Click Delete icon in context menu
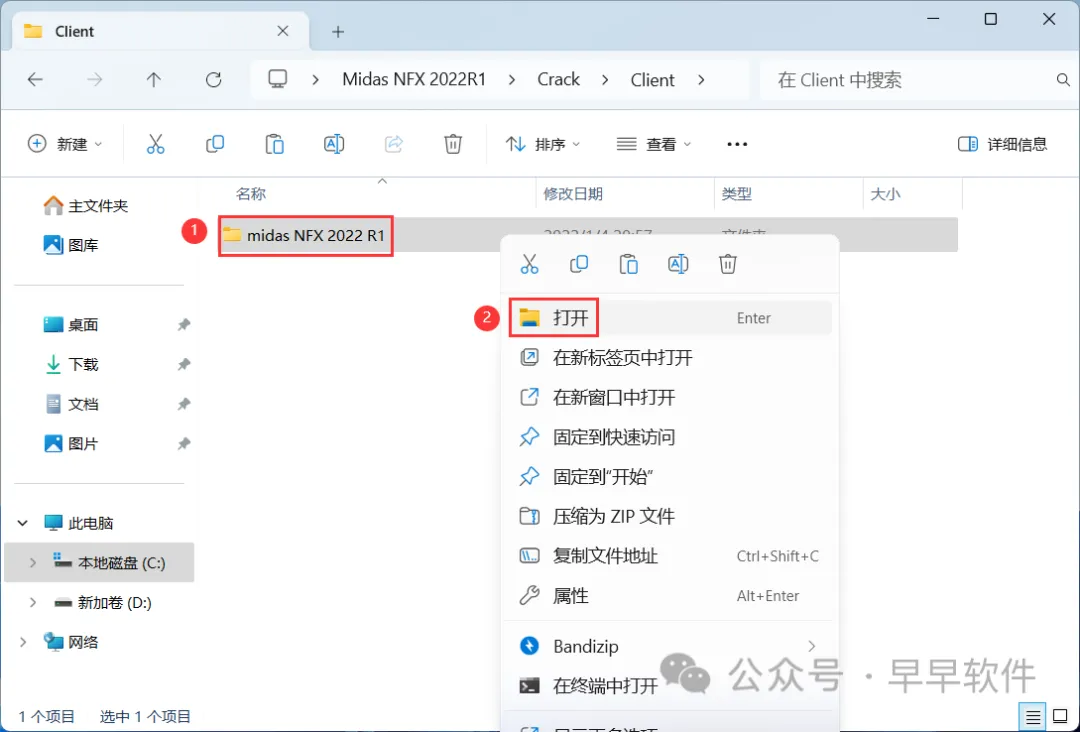Screen dimensions: 1080x732 [x=728, y=264]
